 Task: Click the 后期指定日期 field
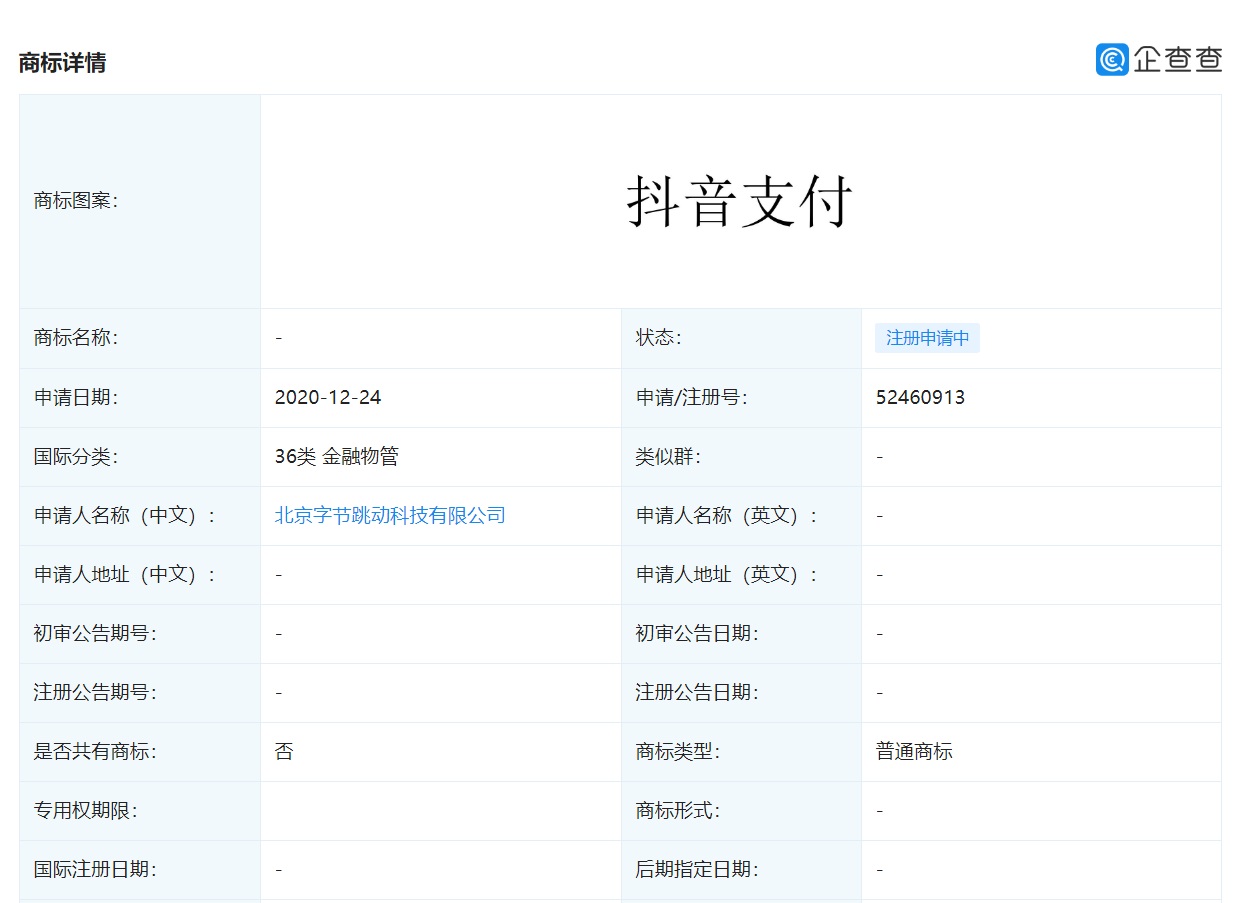[x=701, y=869]
